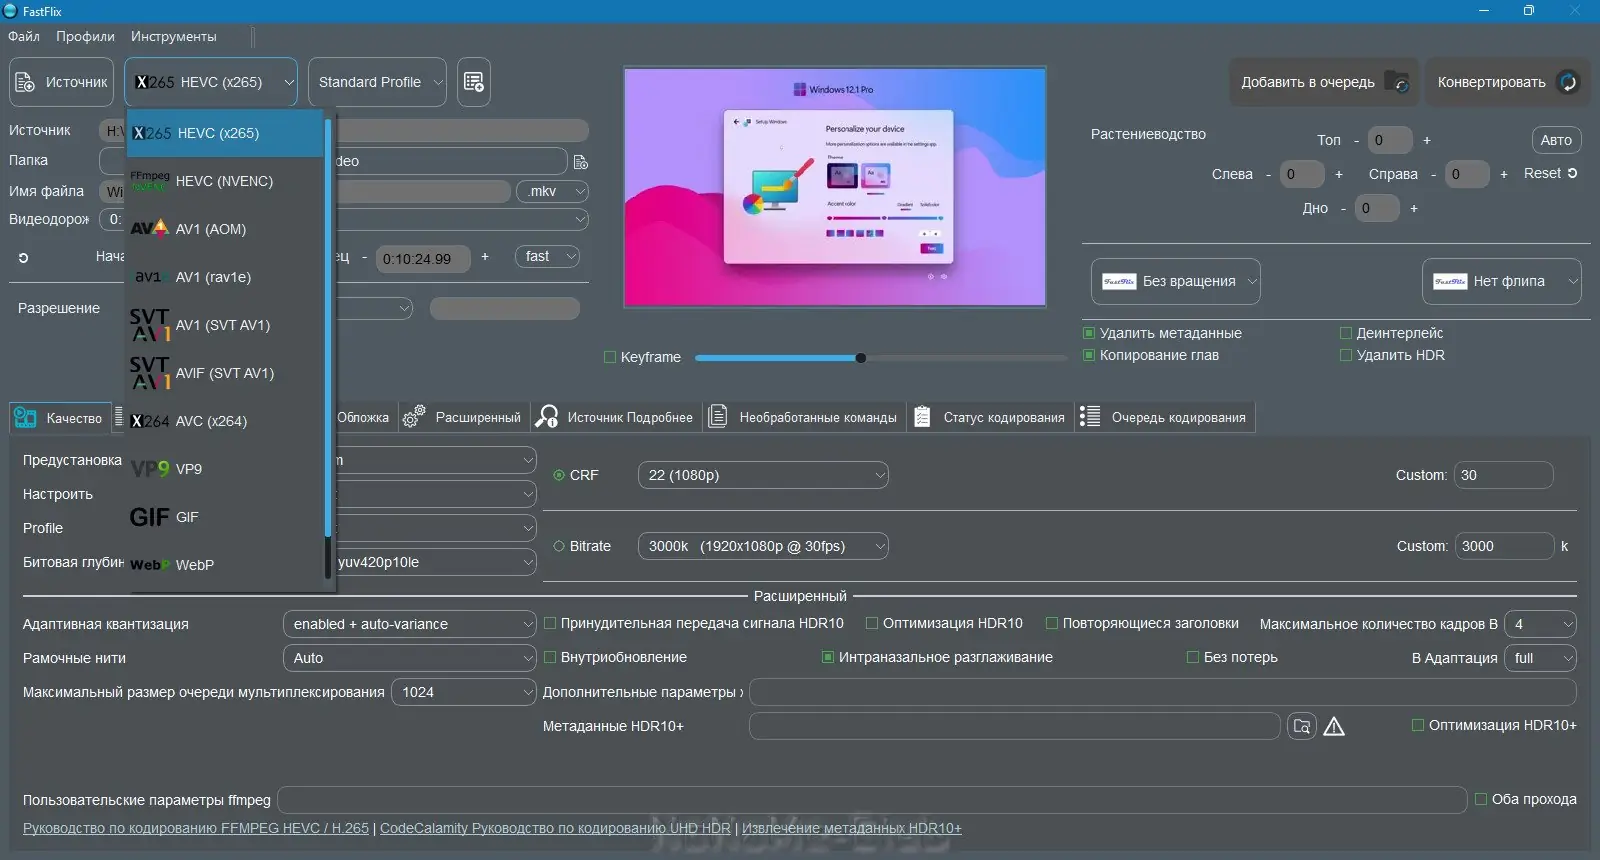Toggle the copy chapters checkbox
This screenshot has height=860, width=1600.
[1089, 355]
